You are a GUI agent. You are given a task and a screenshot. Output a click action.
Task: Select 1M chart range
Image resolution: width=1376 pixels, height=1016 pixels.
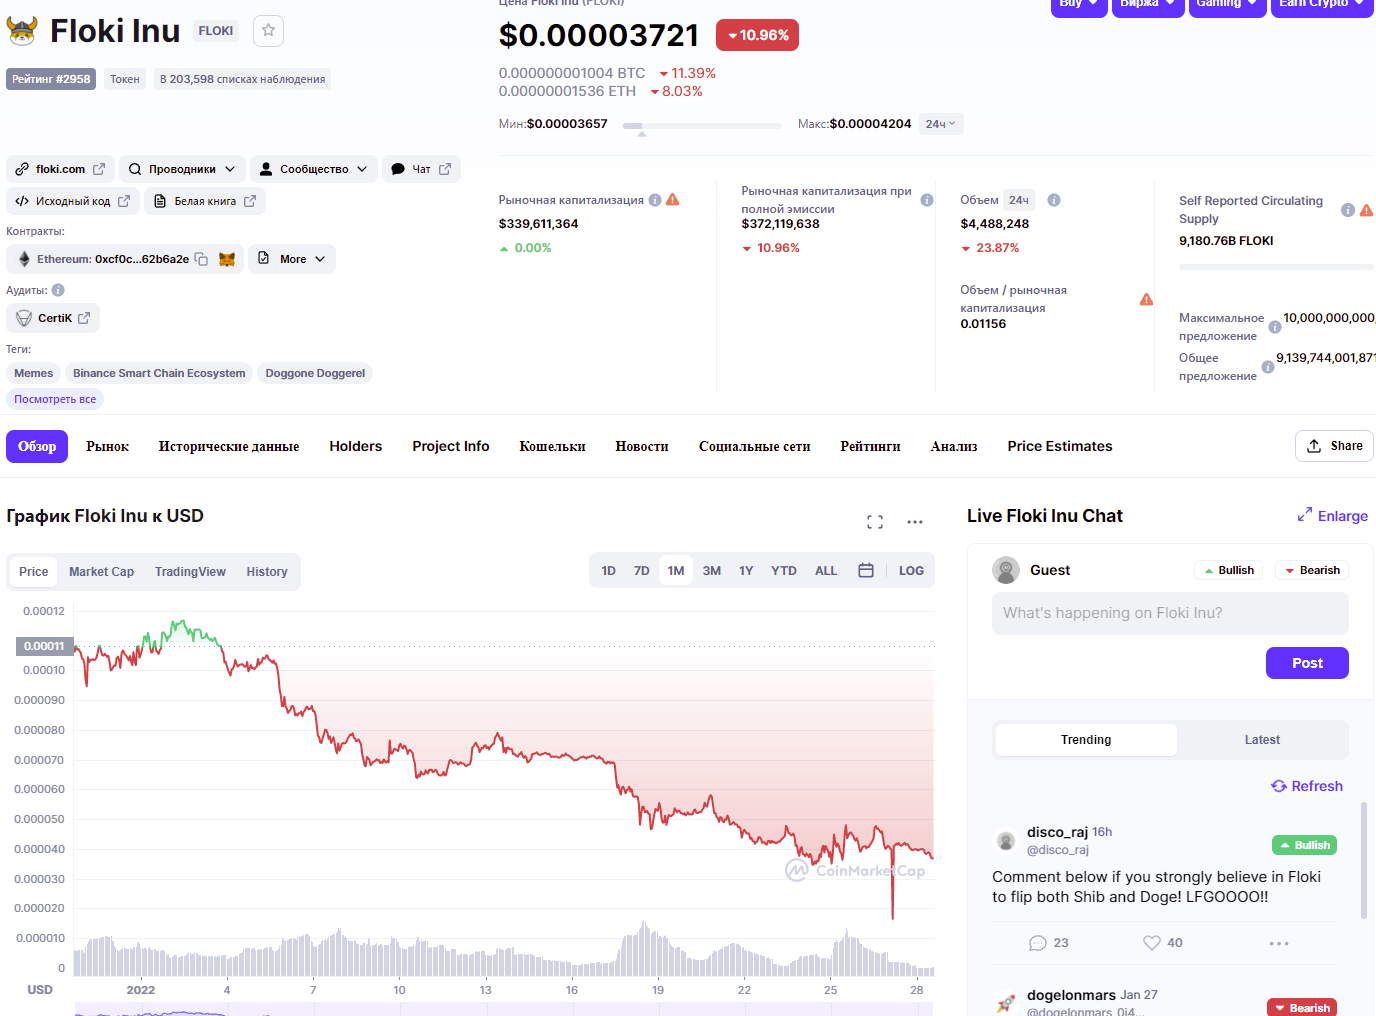pos(676,571)
